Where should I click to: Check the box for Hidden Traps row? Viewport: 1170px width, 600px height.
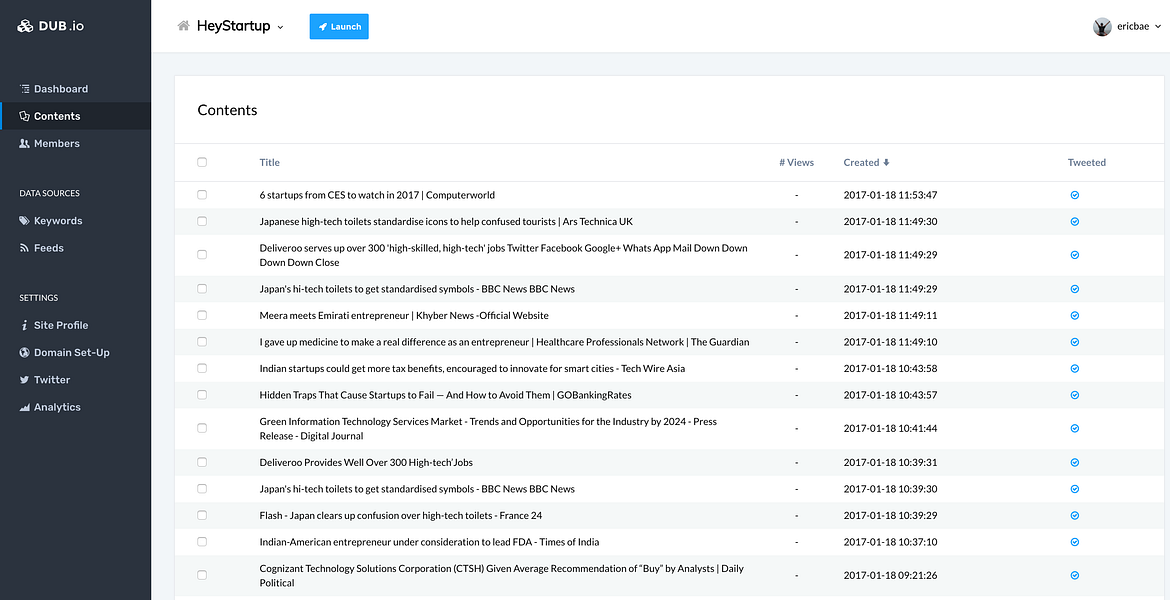(x=202, y=395)
